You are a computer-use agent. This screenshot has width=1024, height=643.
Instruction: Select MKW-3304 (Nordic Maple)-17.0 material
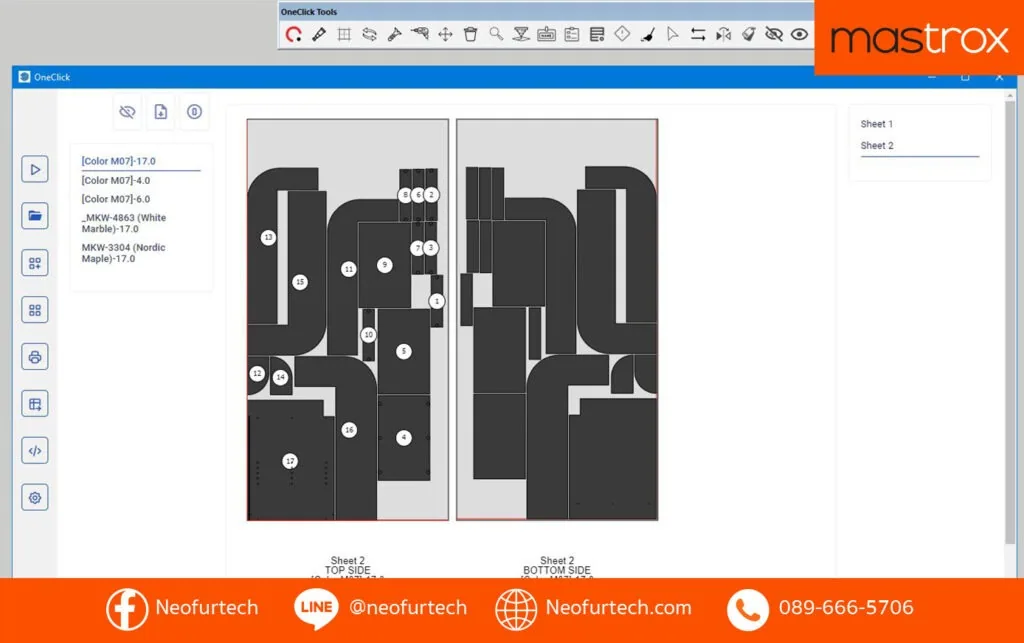click(x=123, y=253)
